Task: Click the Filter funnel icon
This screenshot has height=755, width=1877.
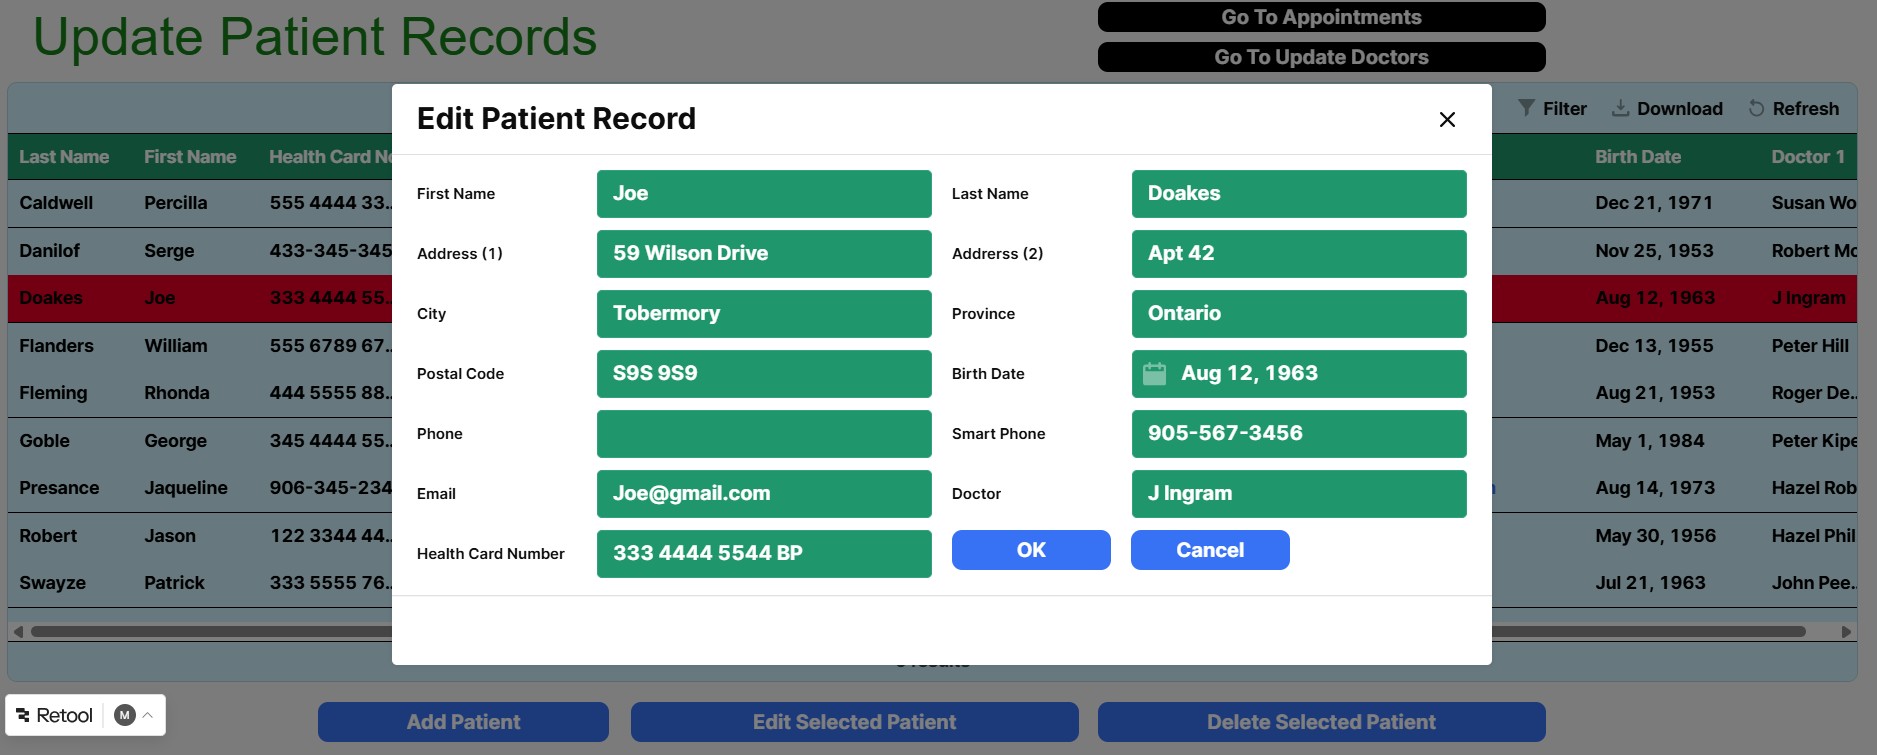Action: pyautogui.click(x=1526, y=108)
